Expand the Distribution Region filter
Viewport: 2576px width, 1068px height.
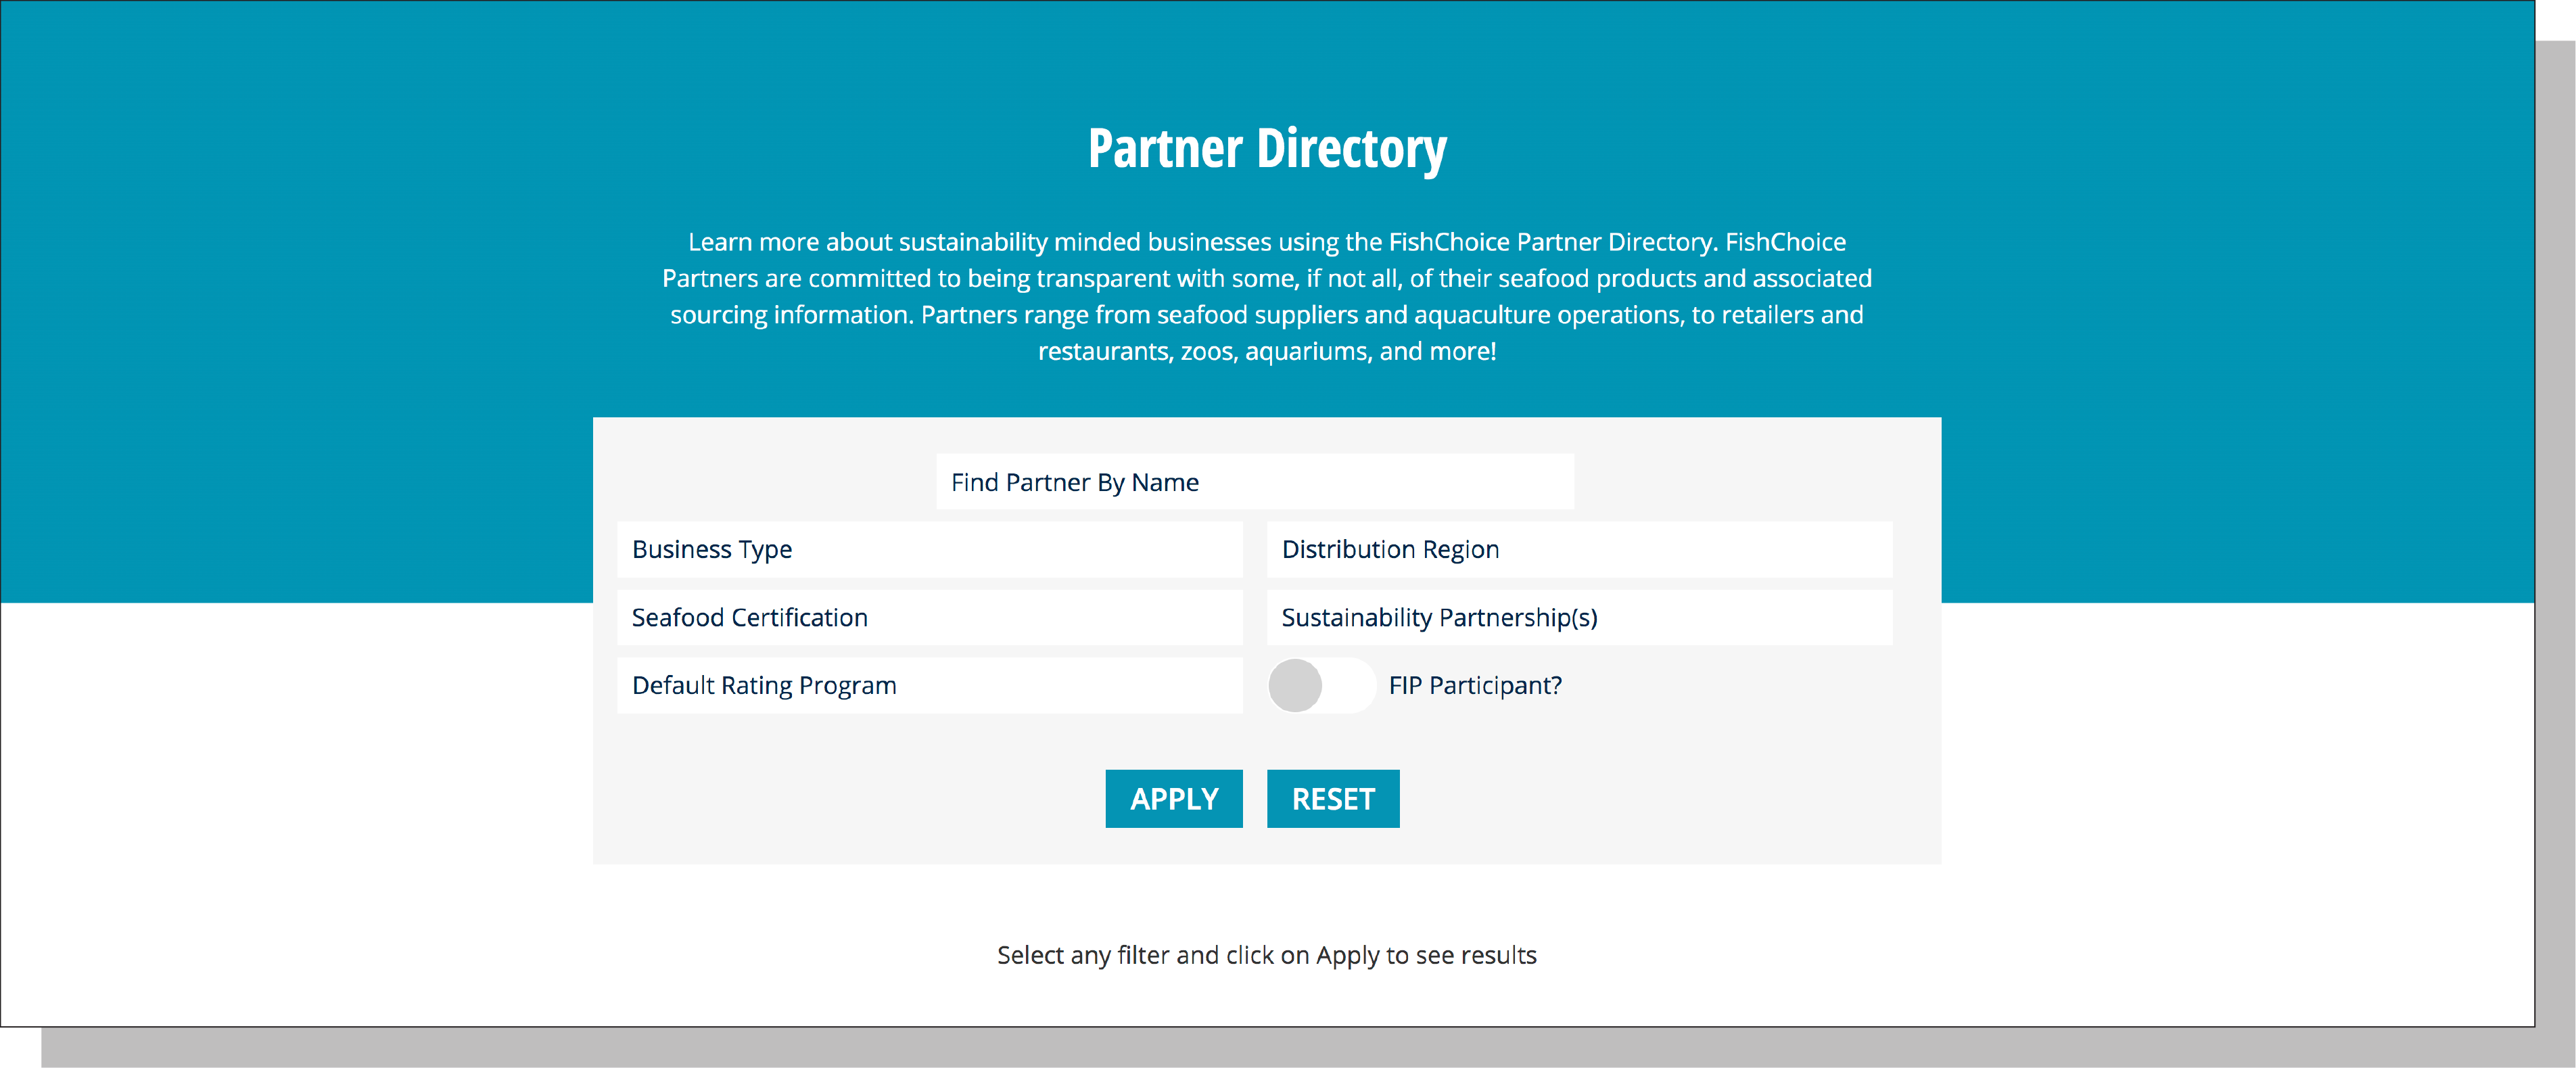pyautogui.click(x=1579, y=549)
